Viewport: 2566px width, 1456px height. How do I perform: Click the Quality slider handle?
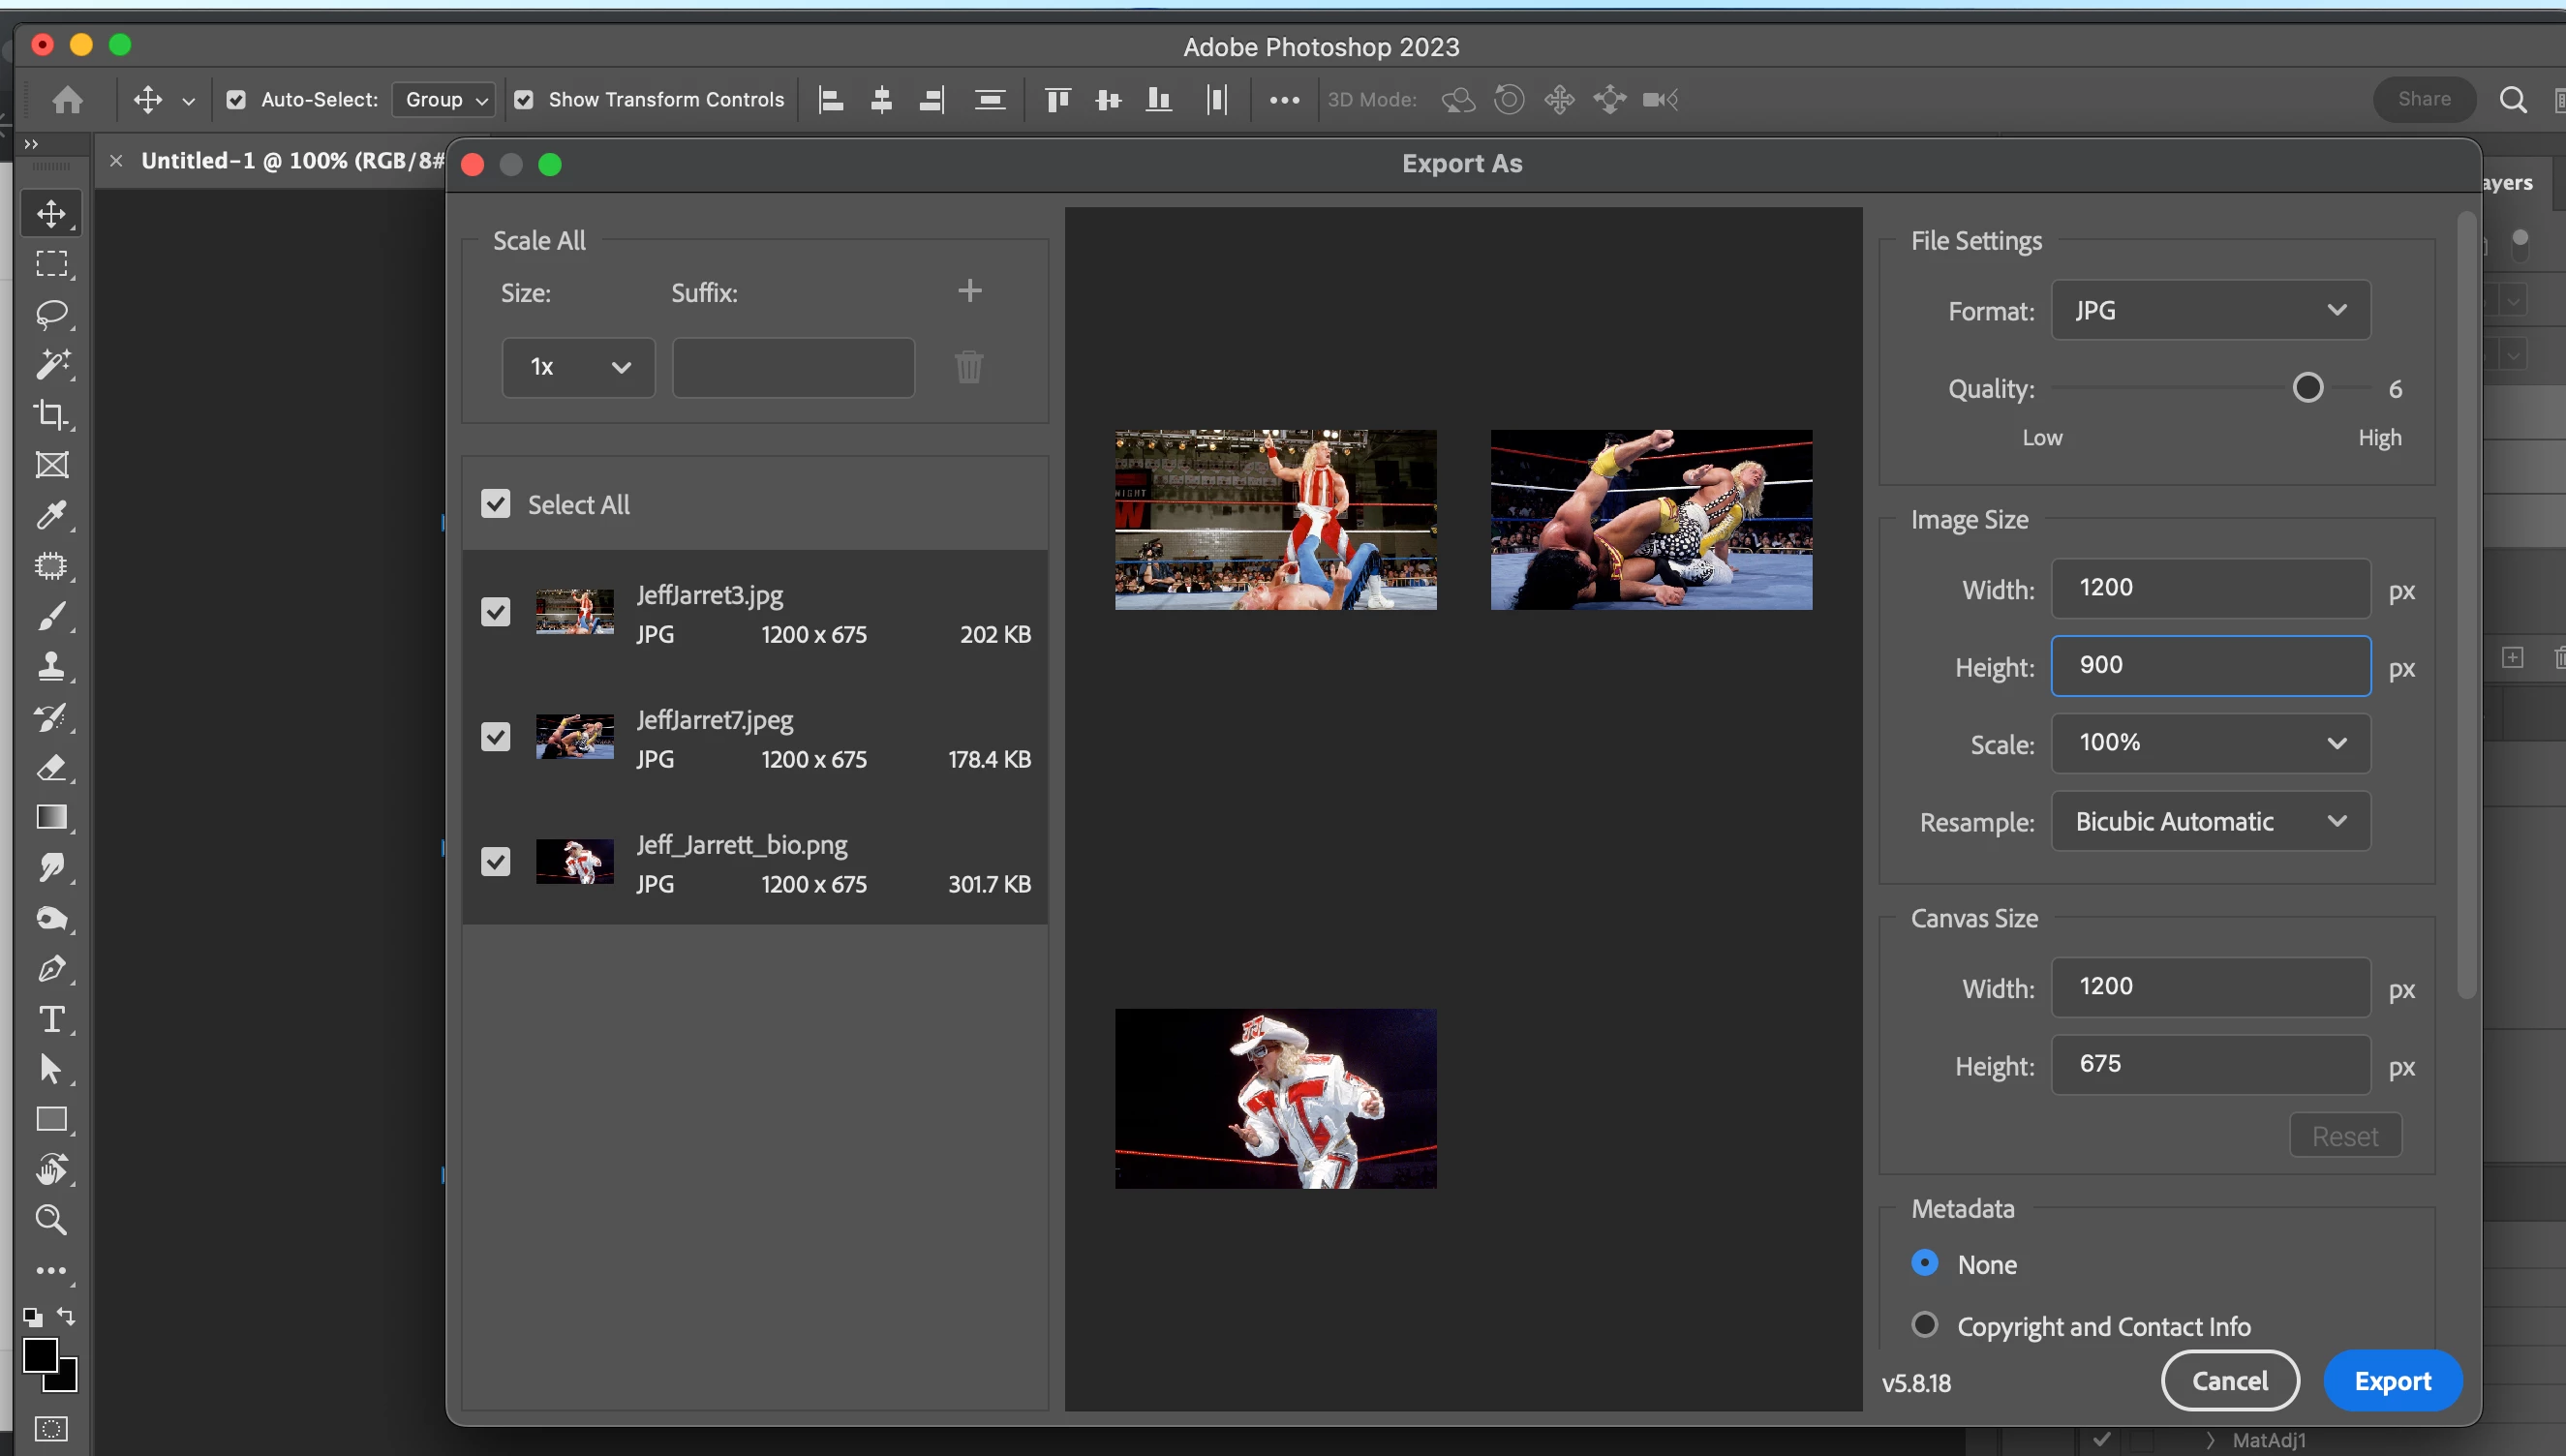coord(2307,388)
